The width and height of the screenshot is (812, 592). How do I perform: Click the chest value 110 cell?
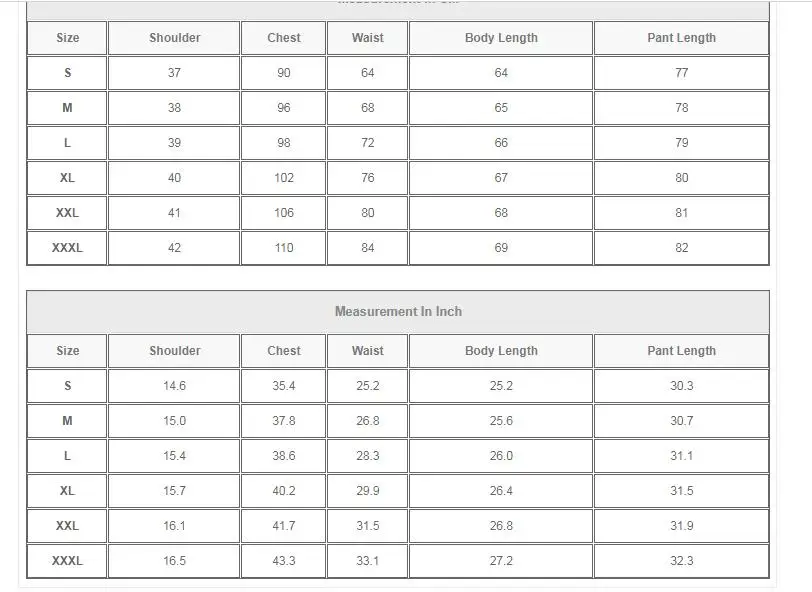point(284,248)
